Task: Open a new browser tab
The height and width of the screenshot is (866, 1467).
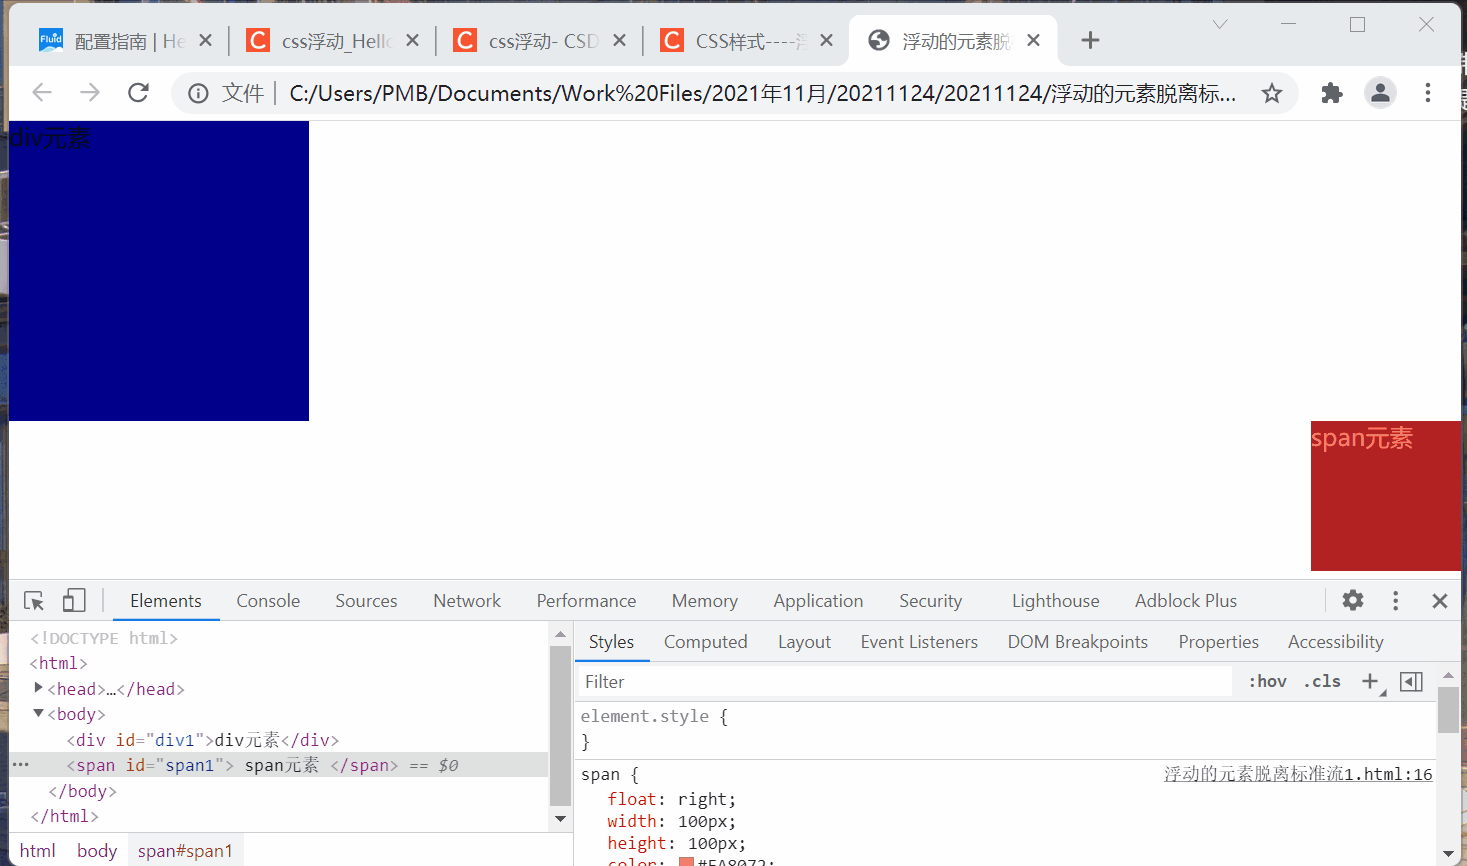Action: click(1090, 40)
